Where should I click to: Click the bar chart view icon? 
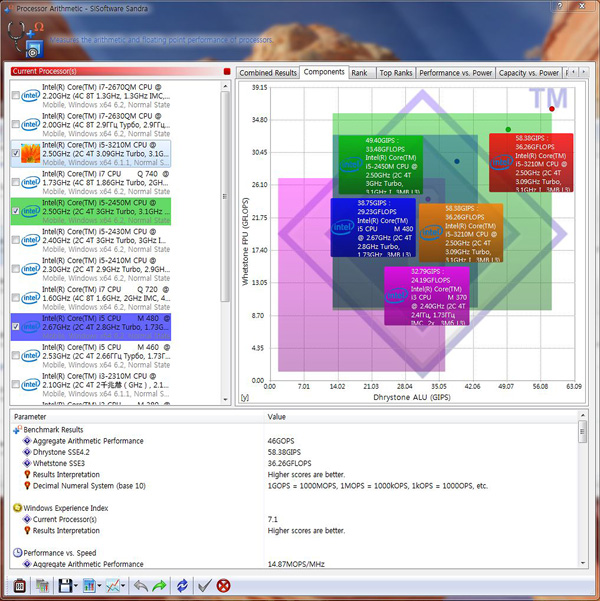point(89,586)
